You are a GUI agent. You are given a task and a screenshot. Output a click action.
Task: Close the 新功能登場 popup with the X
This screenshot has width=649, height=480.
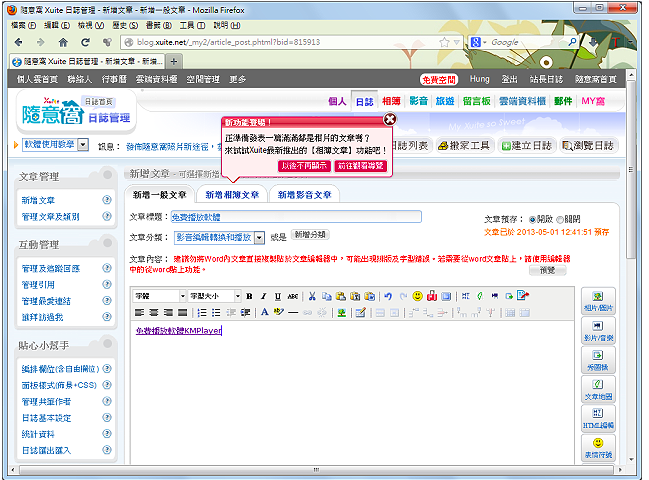389,120
